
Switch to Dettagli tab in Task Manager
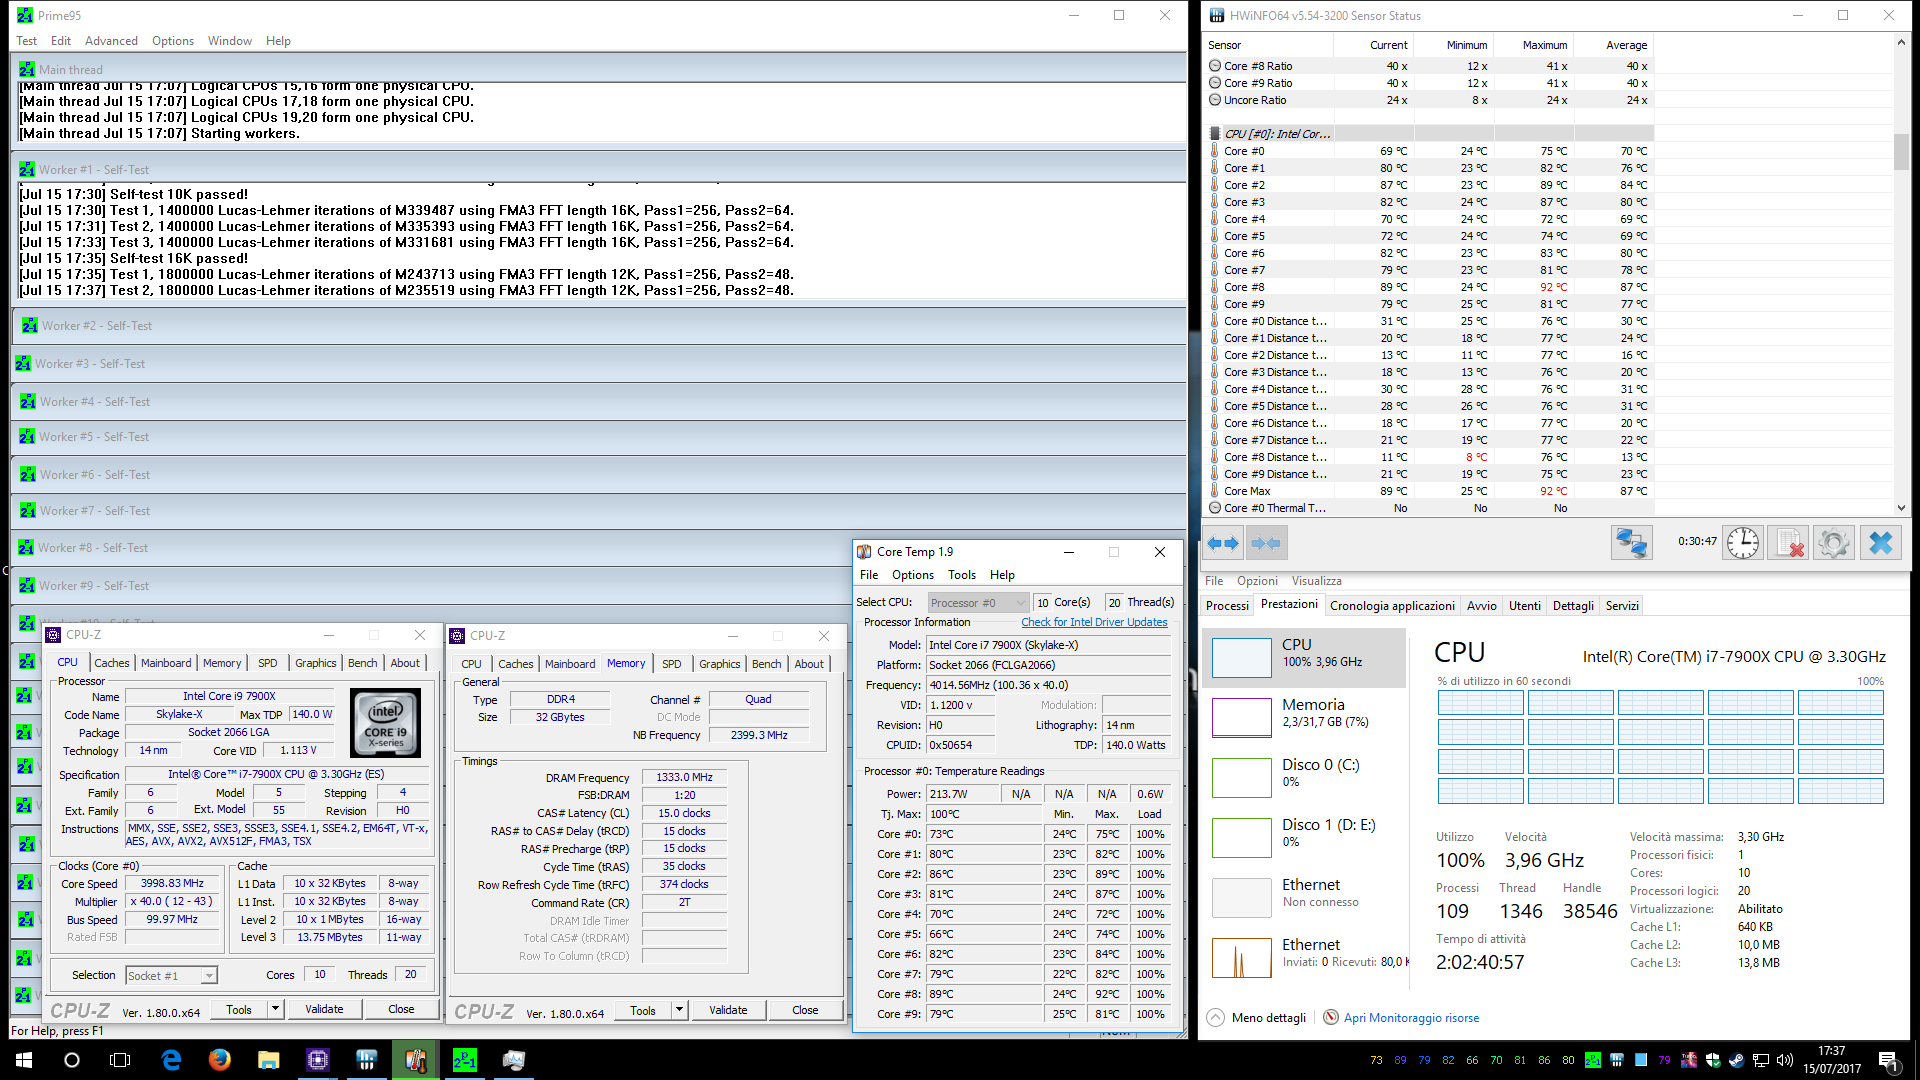(x=1573, y=606)
